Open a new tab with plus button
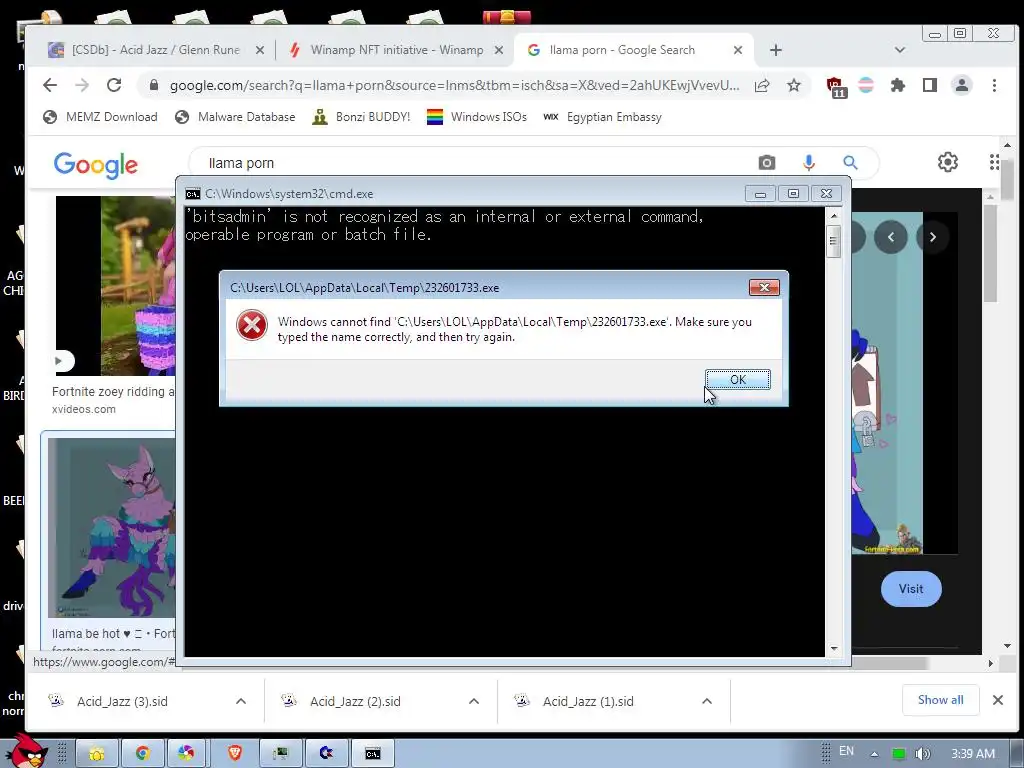Image resolution: width=1024 pixels, height=768 pixels. (x=775, y=50)
